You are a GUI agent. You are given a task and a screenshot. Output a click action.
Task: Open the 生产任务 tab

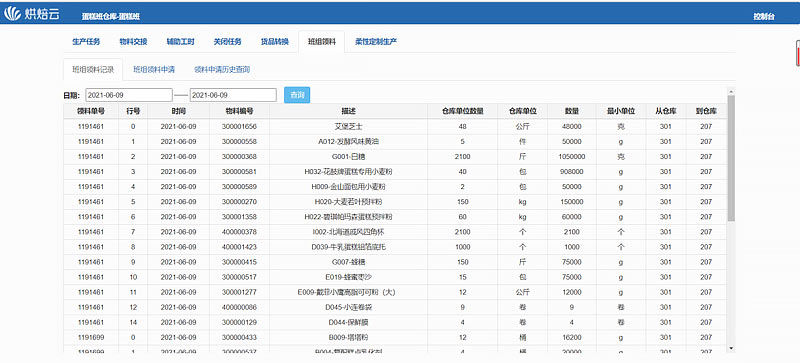[86, 42]
